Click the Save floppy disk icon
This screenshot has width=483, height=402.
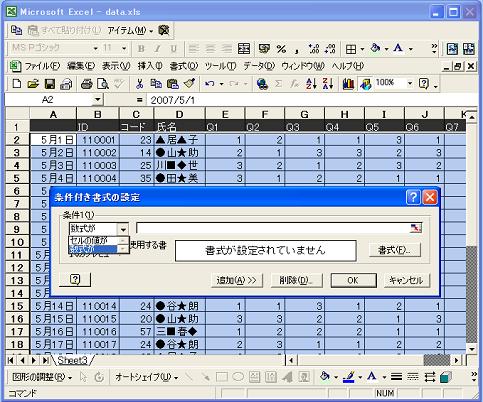(50, 83)
